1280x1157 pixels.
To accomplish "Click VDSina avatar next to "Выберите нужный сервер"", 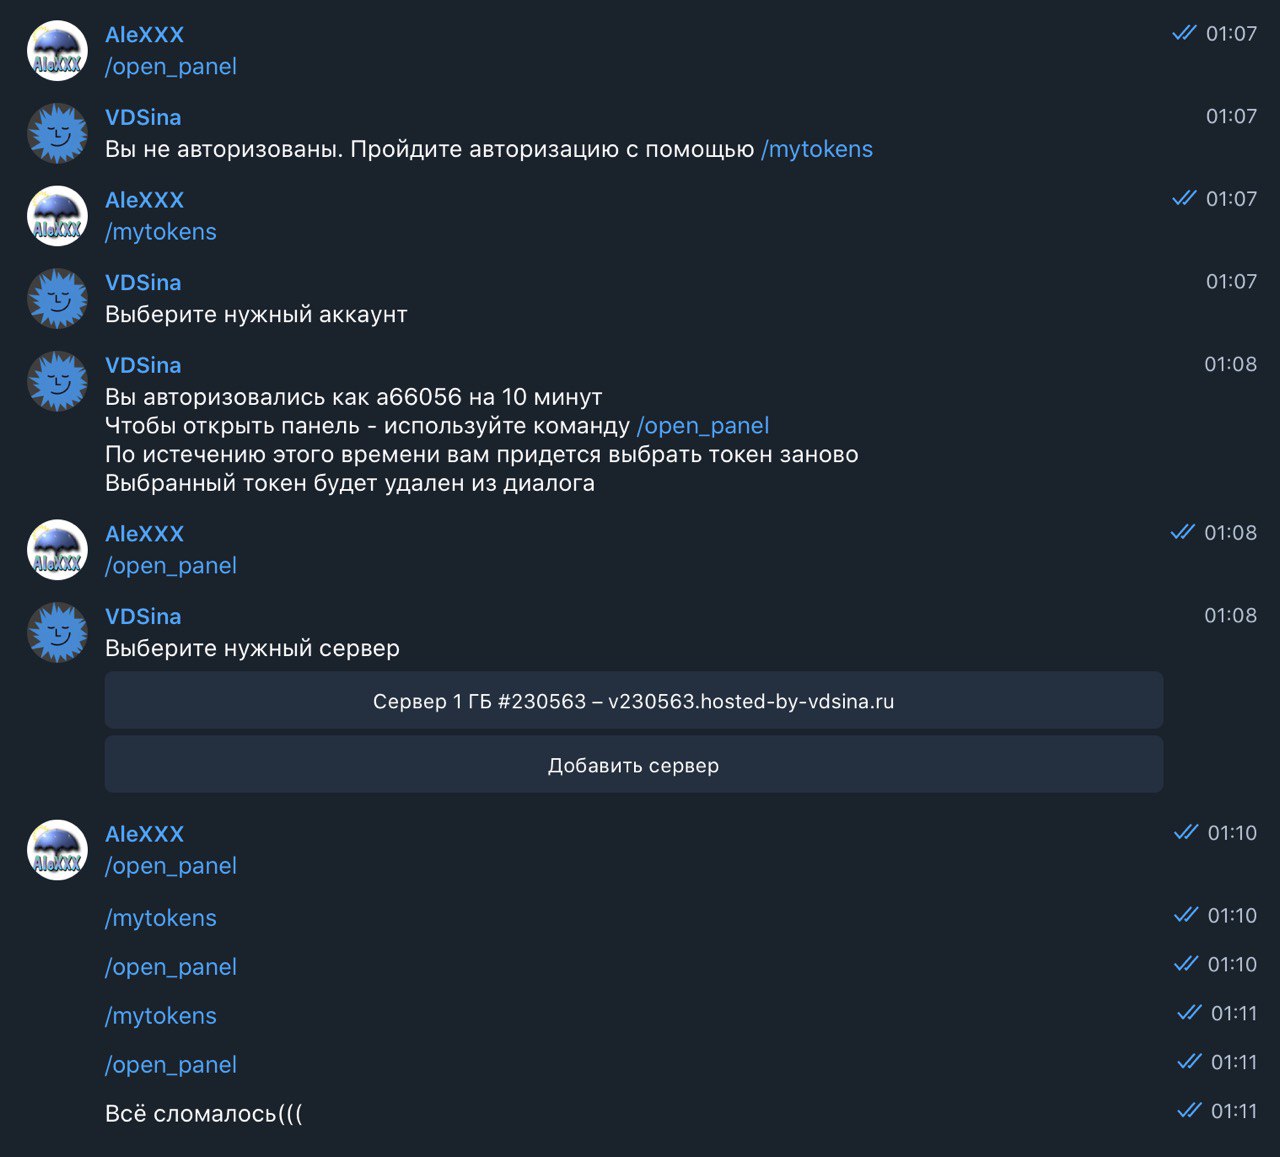I will [57, 632].
